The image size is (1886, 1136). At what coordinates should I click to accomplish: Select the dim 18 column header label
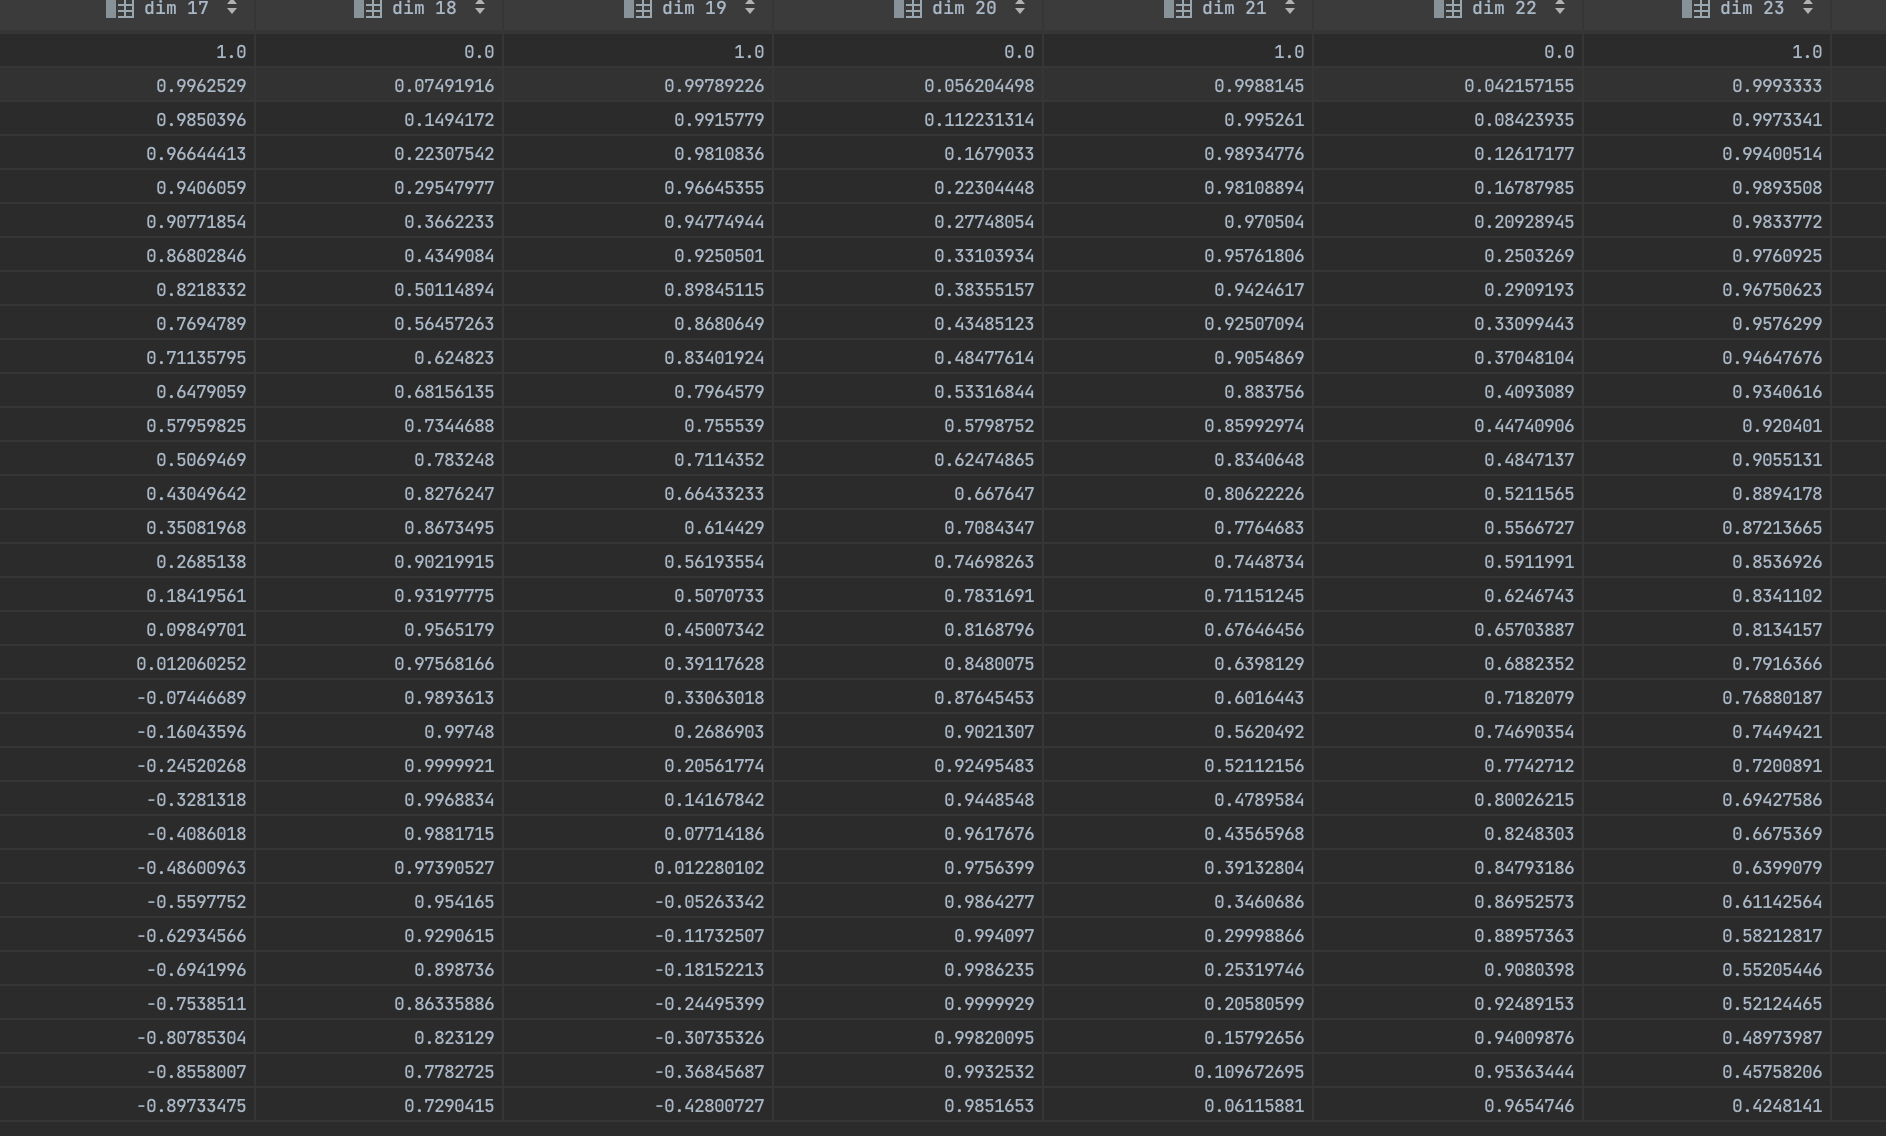424,9
